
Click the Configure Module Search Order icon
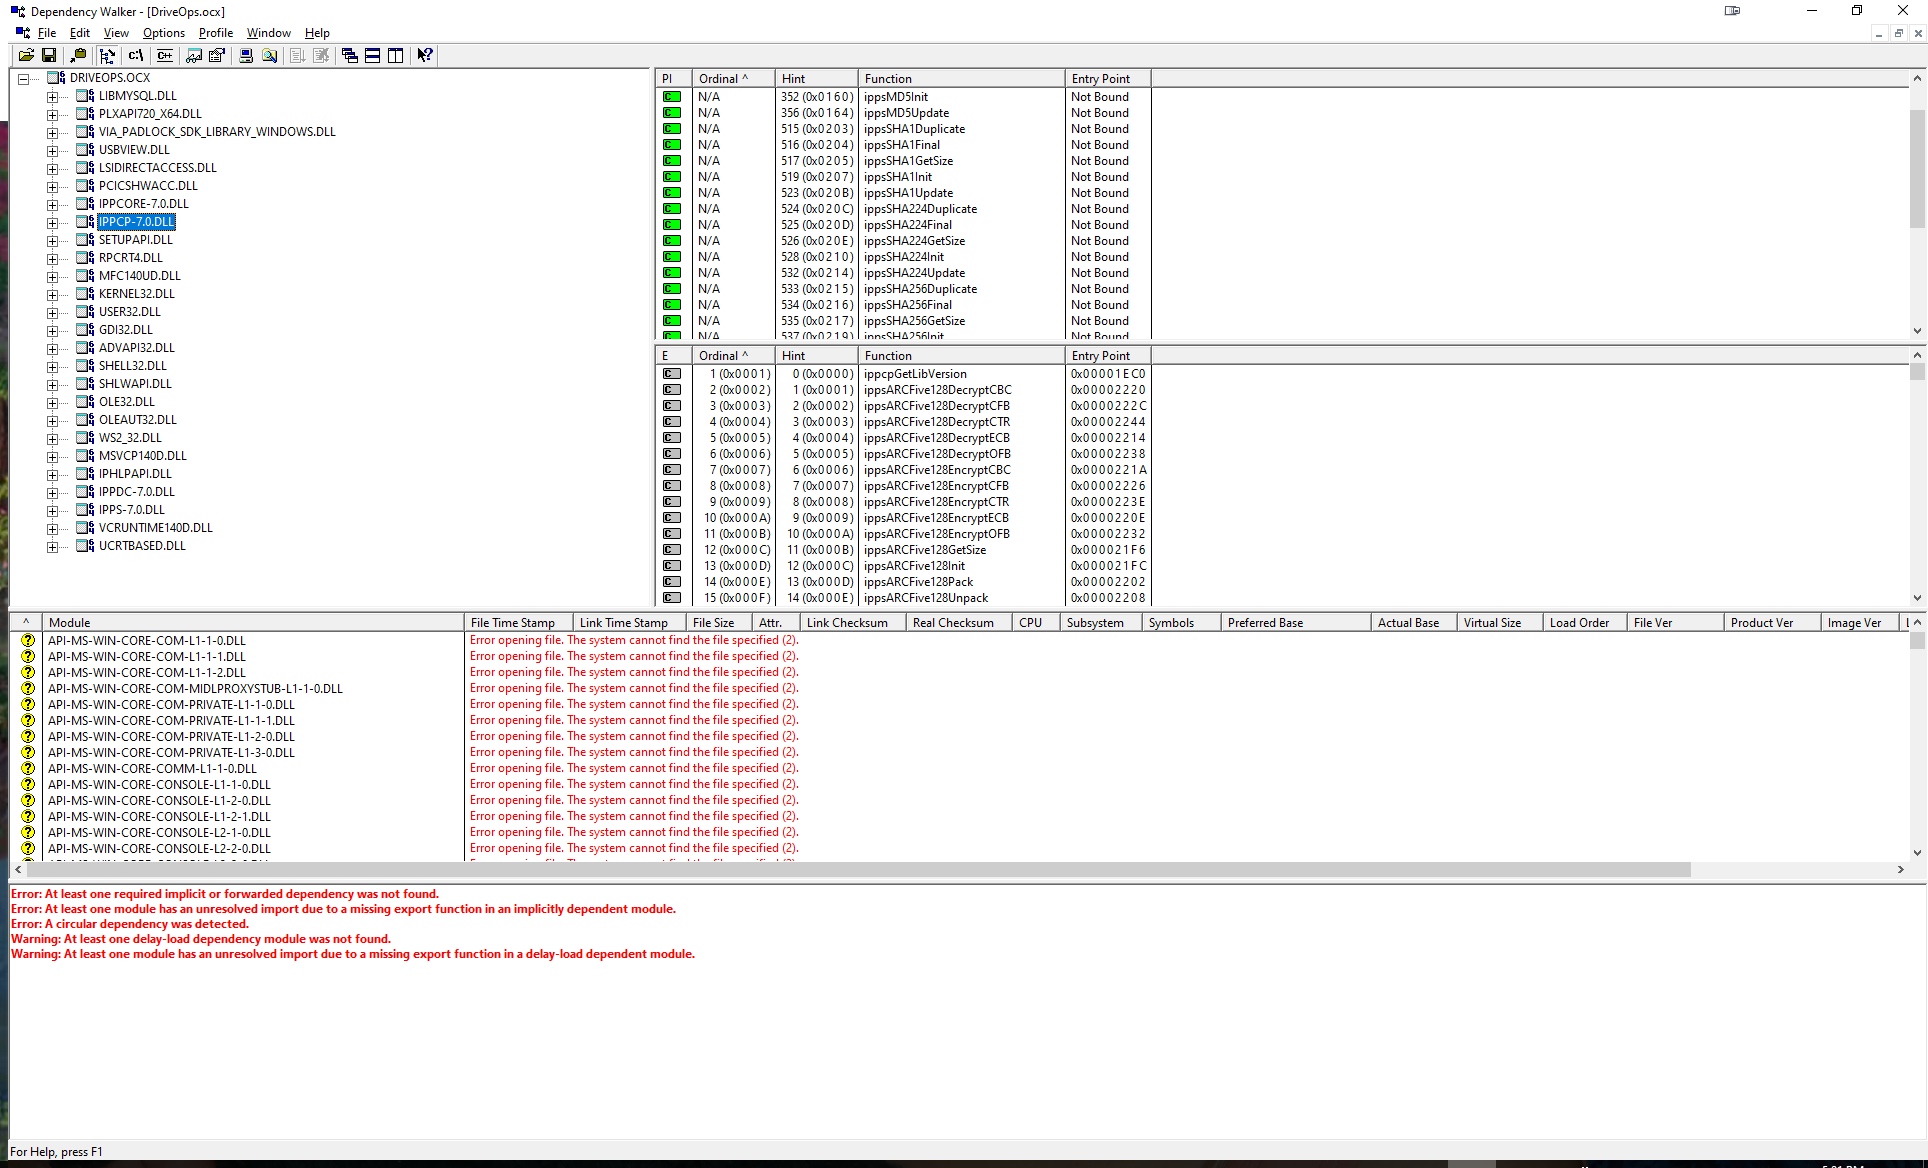[x=270, y=56]
